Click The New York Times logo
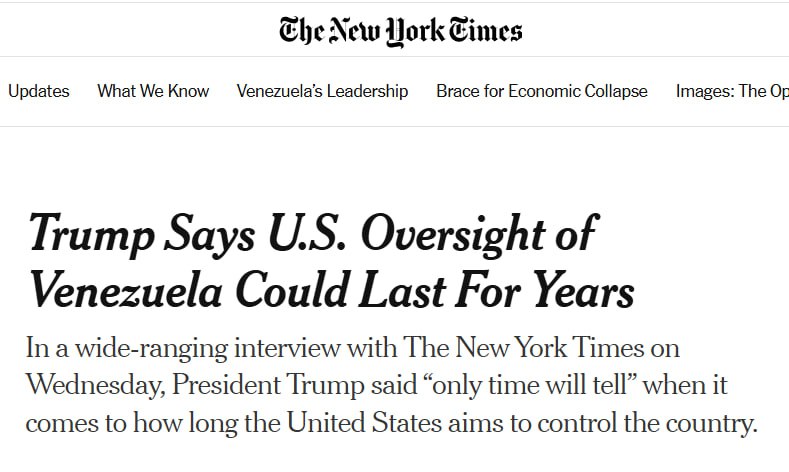This screenshot has height=472, width=789. pos(400,30)
